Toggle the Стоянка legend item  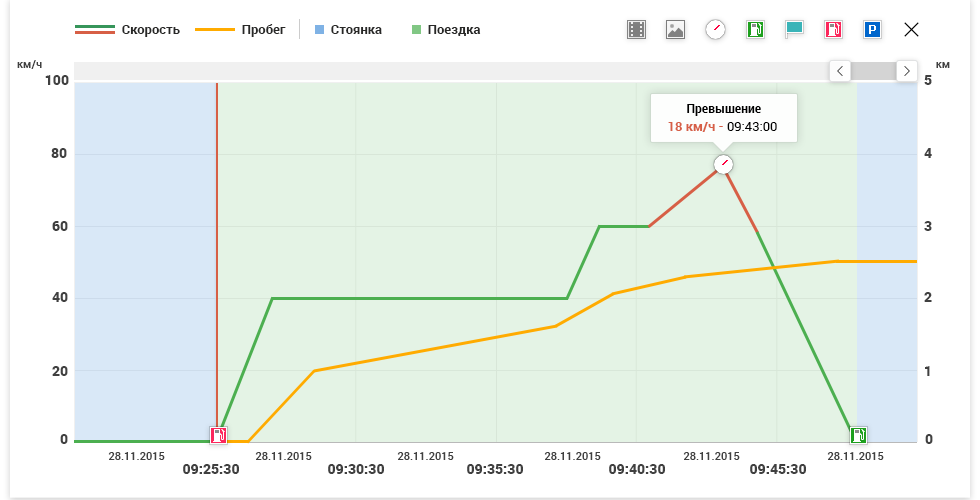pyautogui.click(x=349, y=30)
